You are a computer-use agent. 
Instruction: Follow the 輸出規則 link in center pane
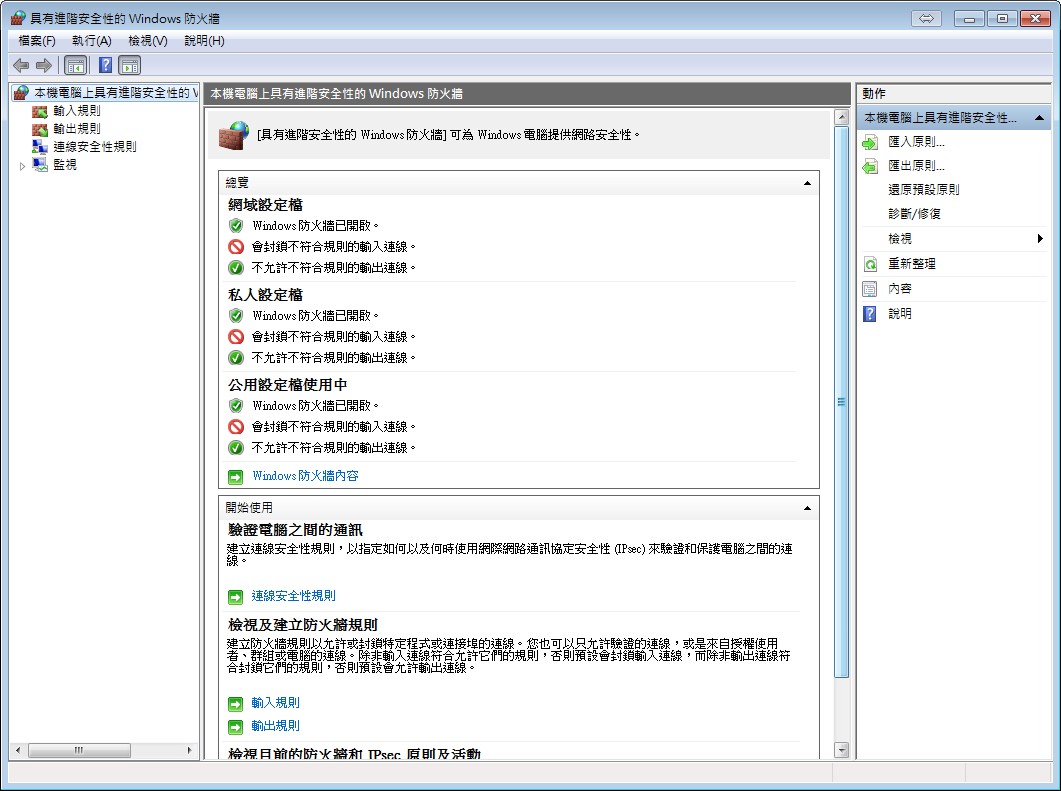click(x=275, y=726)
